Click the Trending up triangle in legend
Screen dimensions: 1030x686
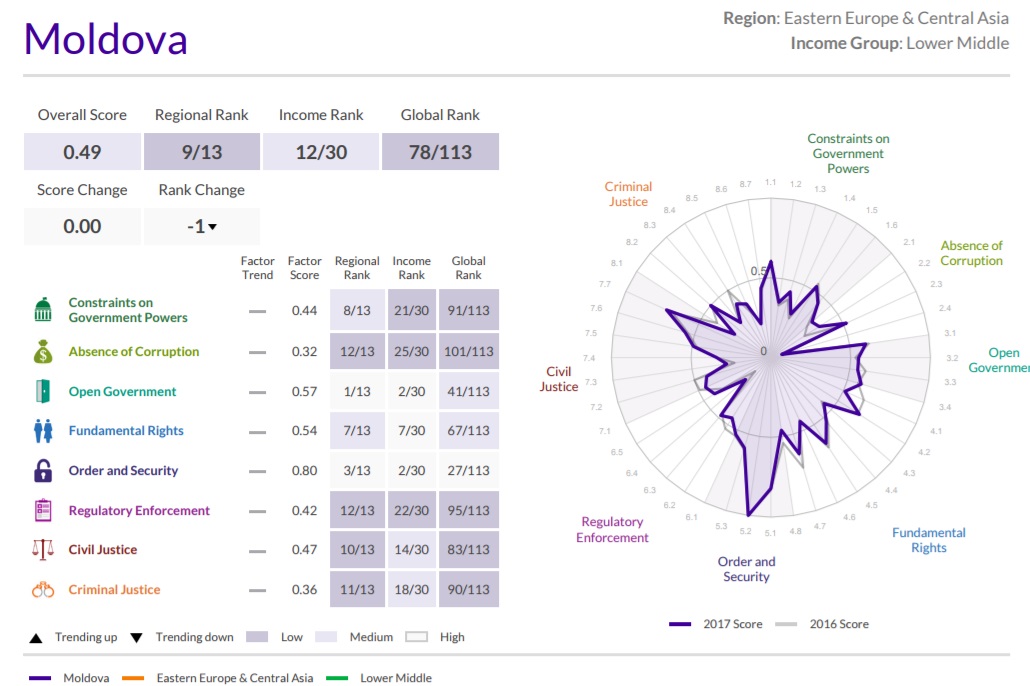coord(36,637)
